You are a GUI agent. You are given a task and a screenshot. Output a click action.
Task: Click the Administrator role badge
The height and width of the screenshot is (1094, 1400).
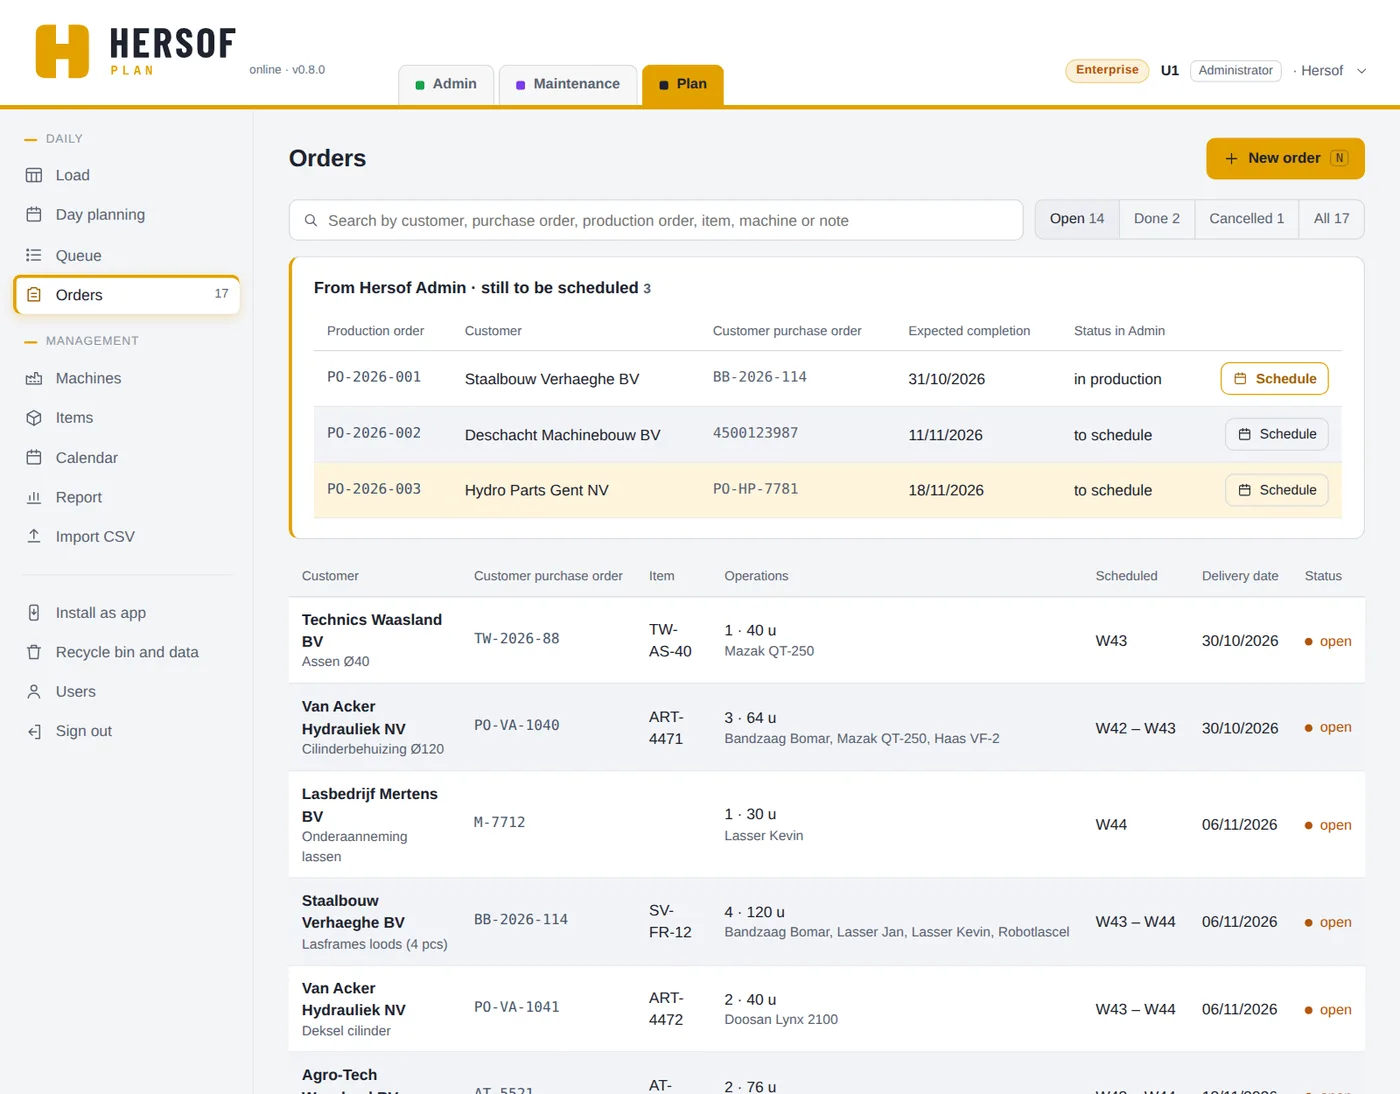(x=1235, y=71)
